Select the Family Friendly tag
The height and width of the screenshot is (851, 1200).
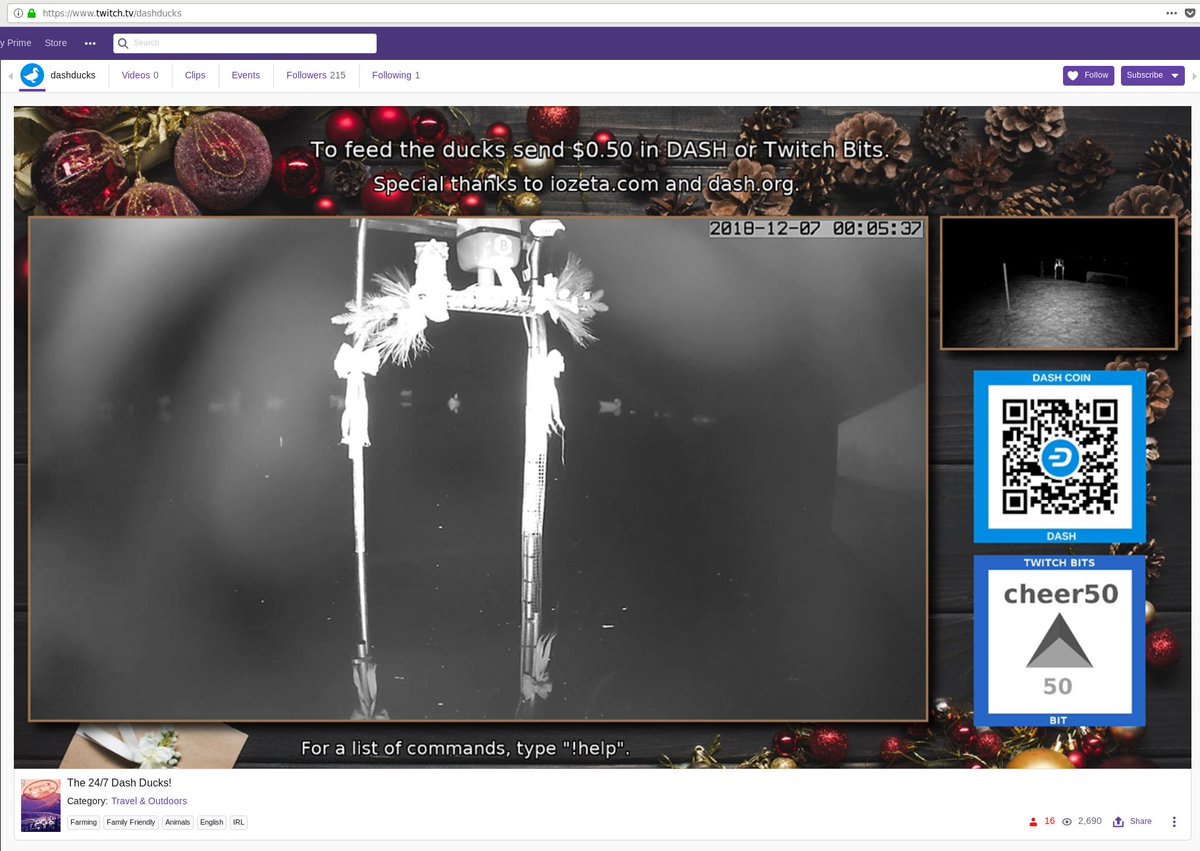[131, 822]
